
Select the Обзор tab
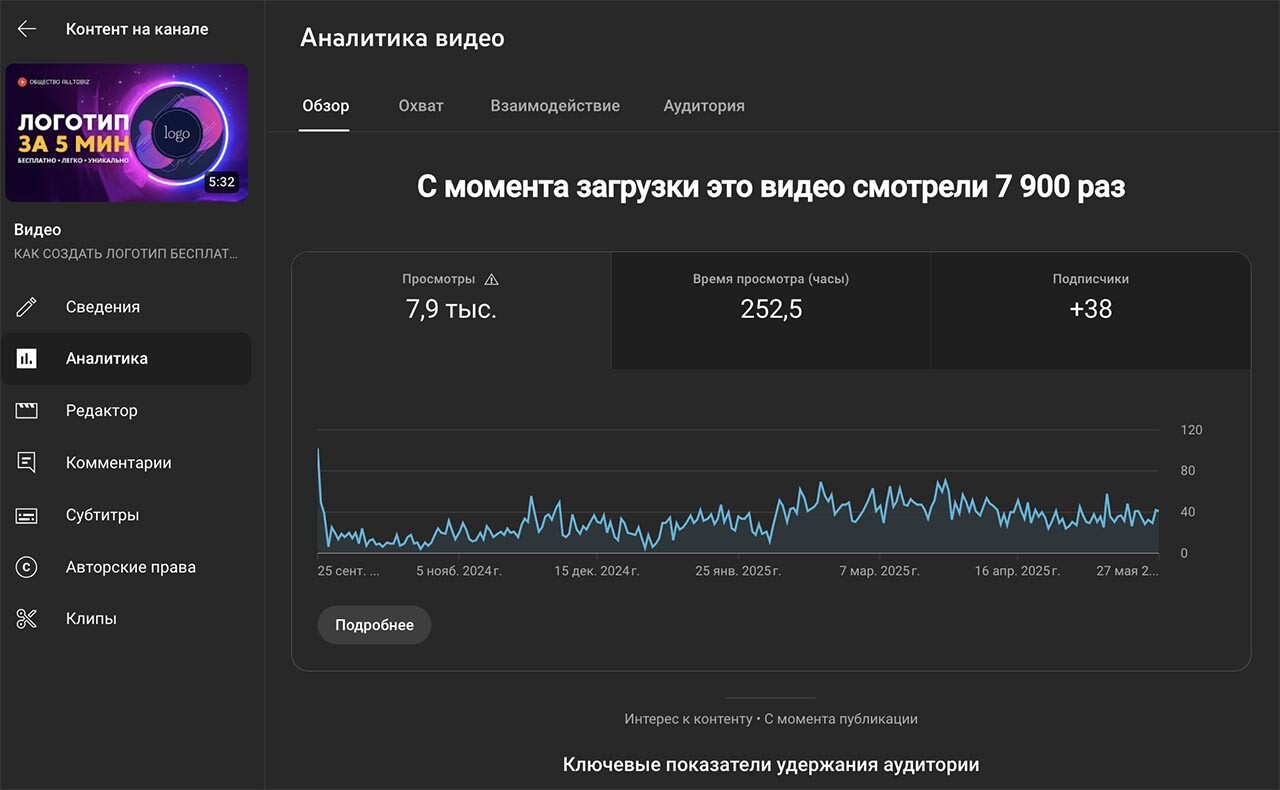(325, 106)
